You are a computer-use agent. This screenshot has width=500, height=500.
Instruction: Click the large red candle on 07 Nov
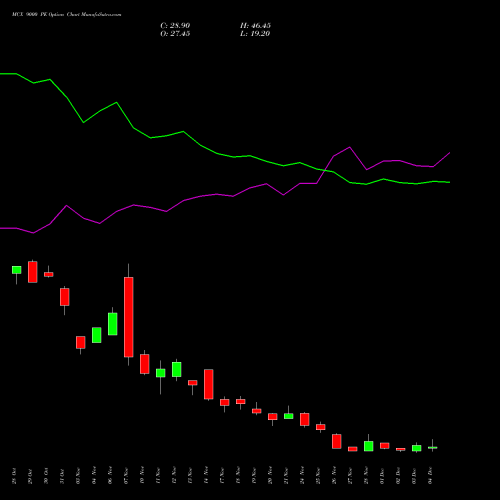(129, 317)
